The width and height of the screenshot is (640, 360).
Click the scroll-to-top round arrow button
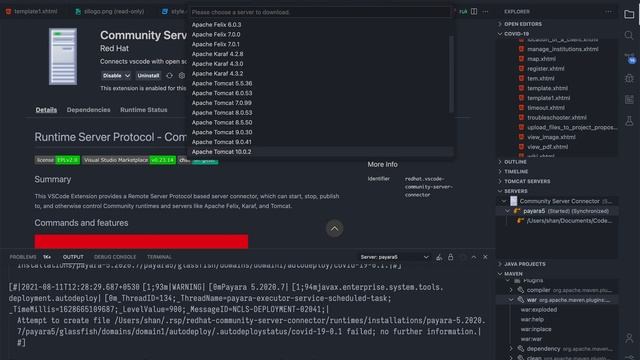click(x=334, y=229)
